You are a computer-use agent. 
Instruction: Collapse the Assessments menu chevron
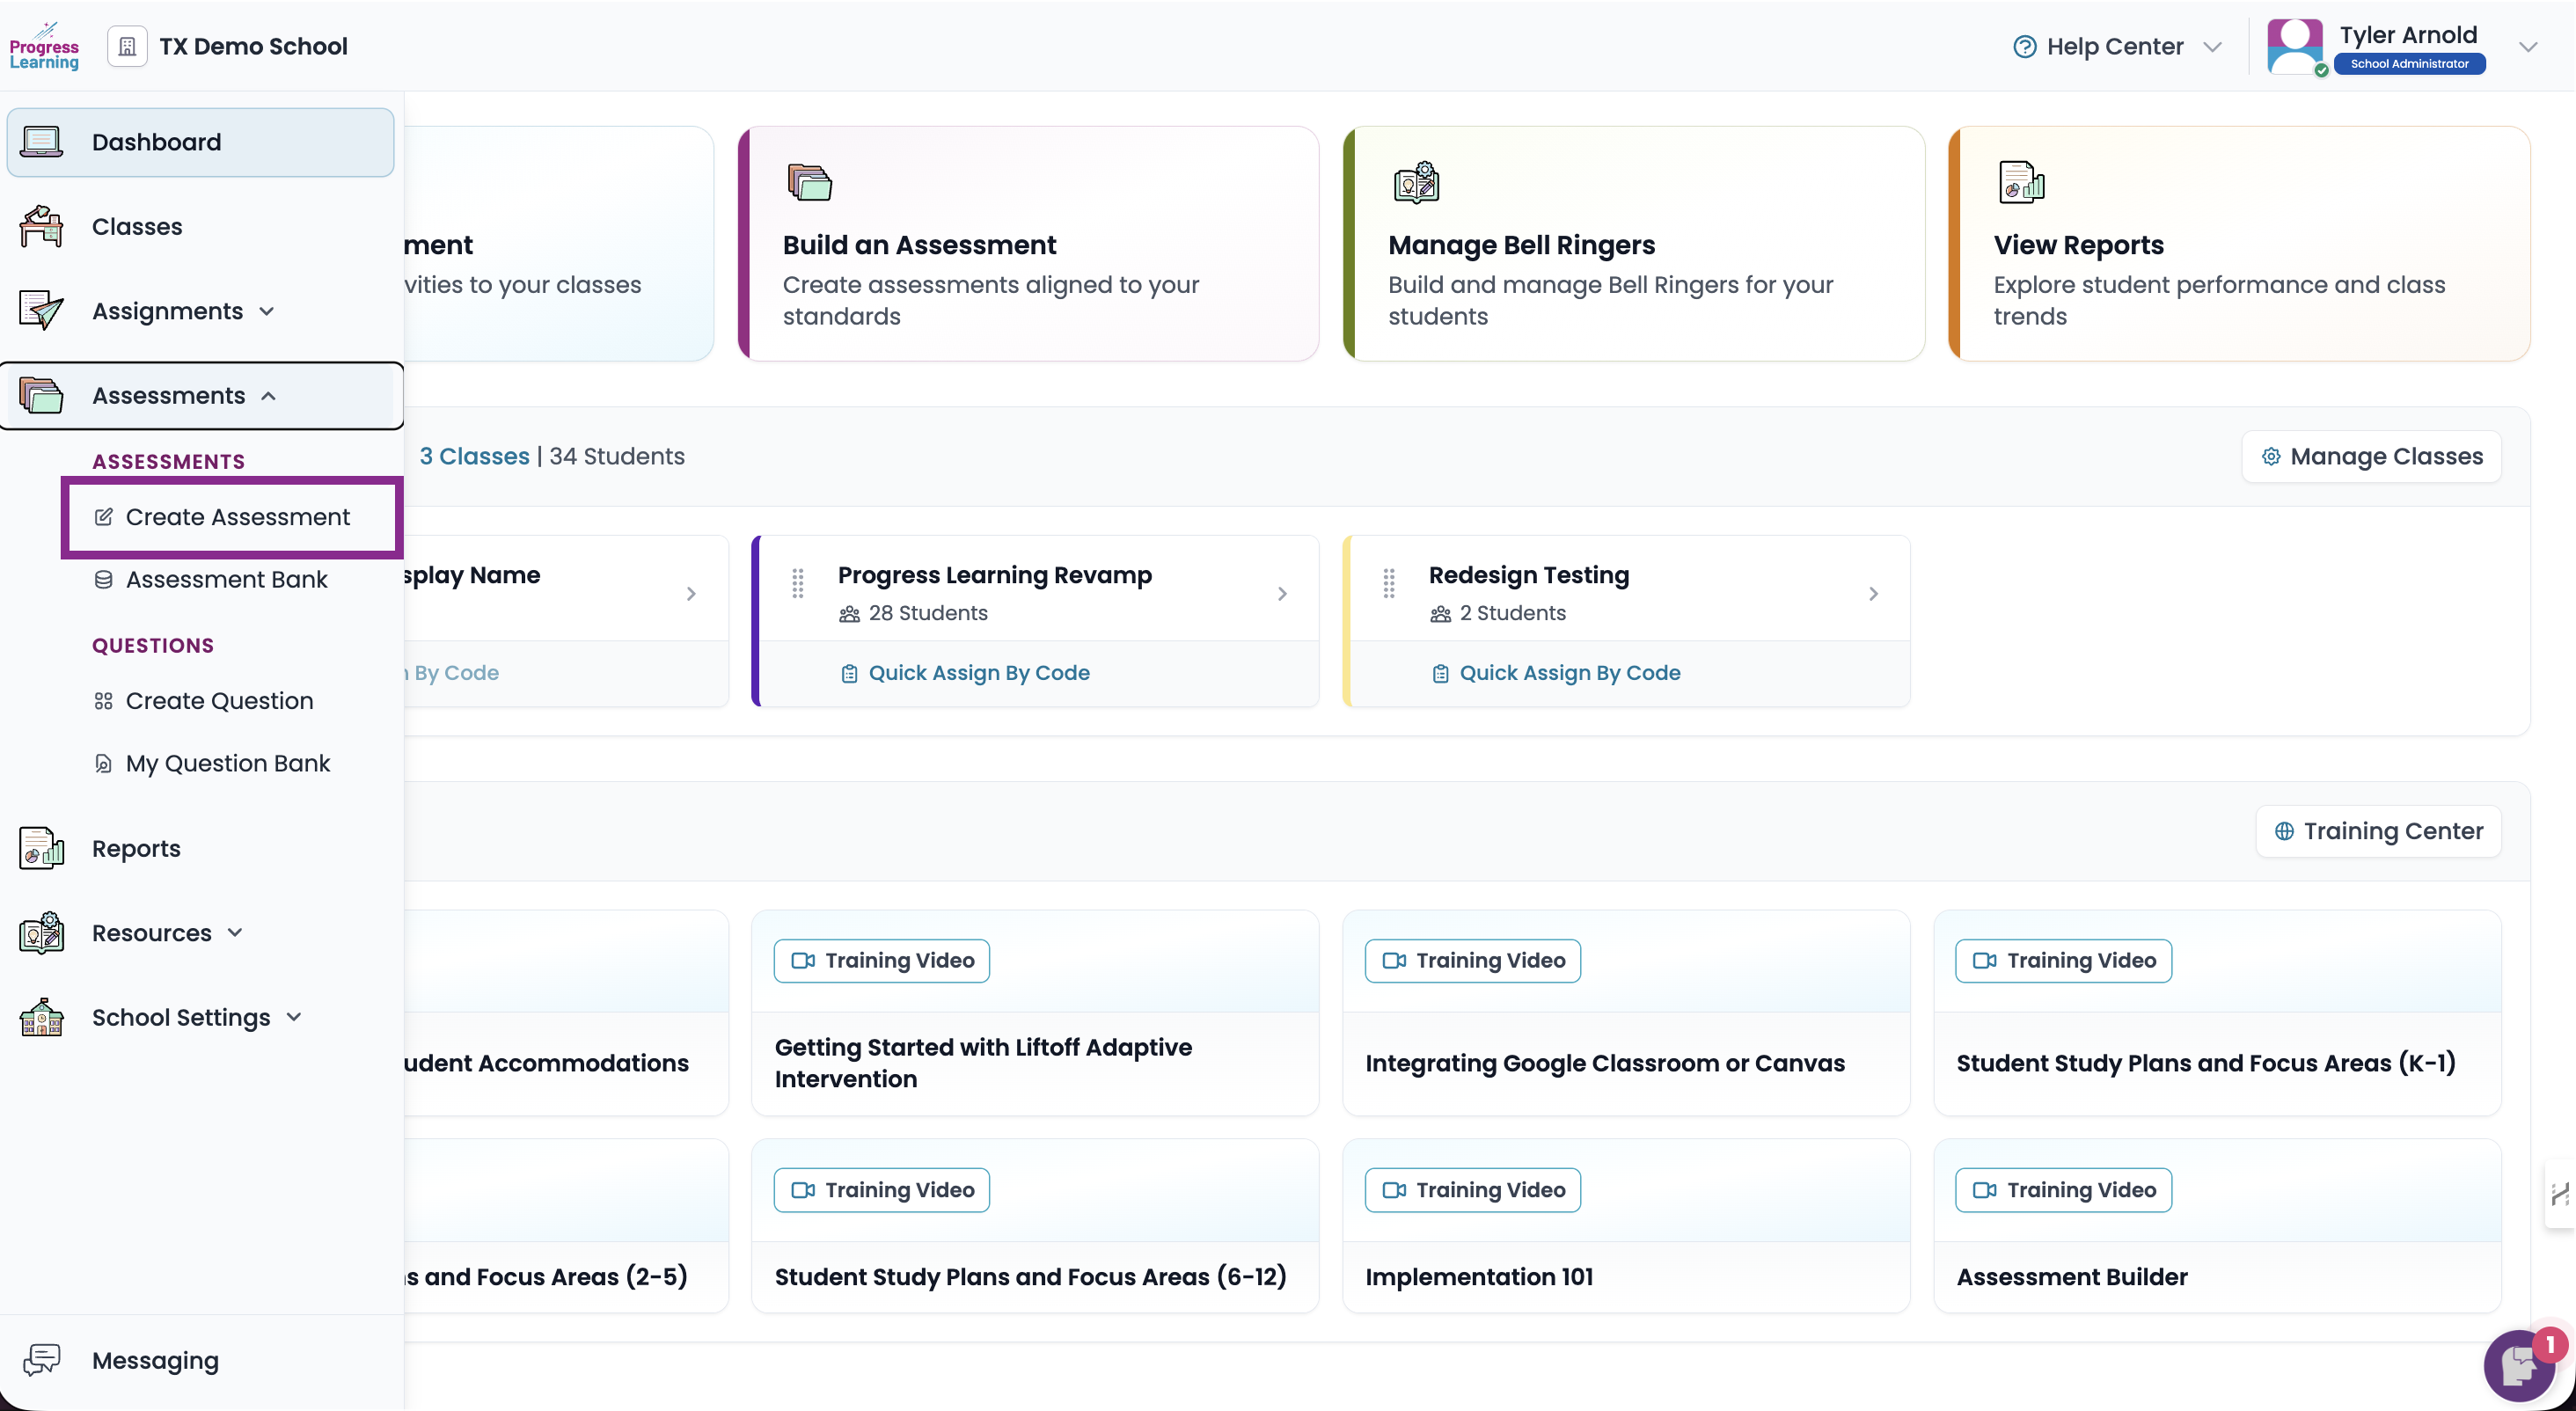pyautogui.click(x=269, y=396)
